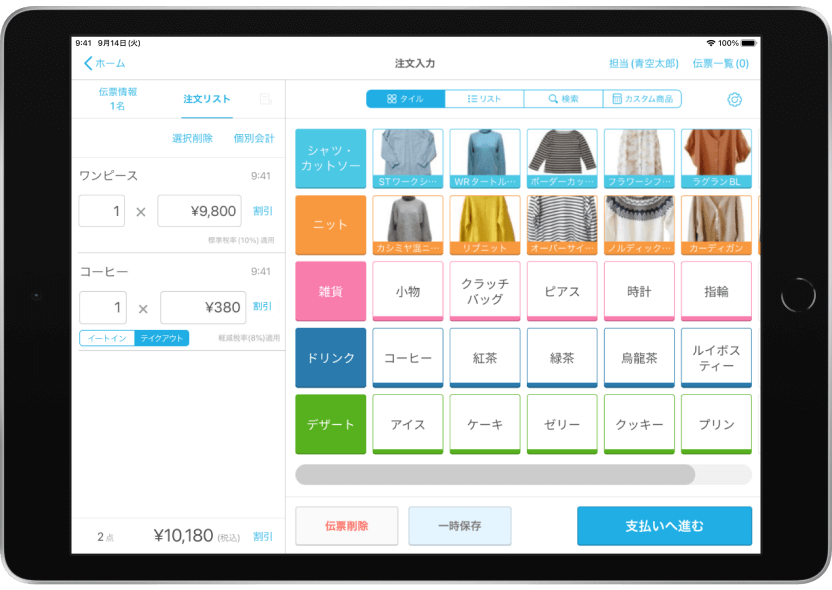The width and height of the screenshot is (832, 590).
Task: Add the ボーダーカット striped shirt item
Action: [x=562, y=158]
